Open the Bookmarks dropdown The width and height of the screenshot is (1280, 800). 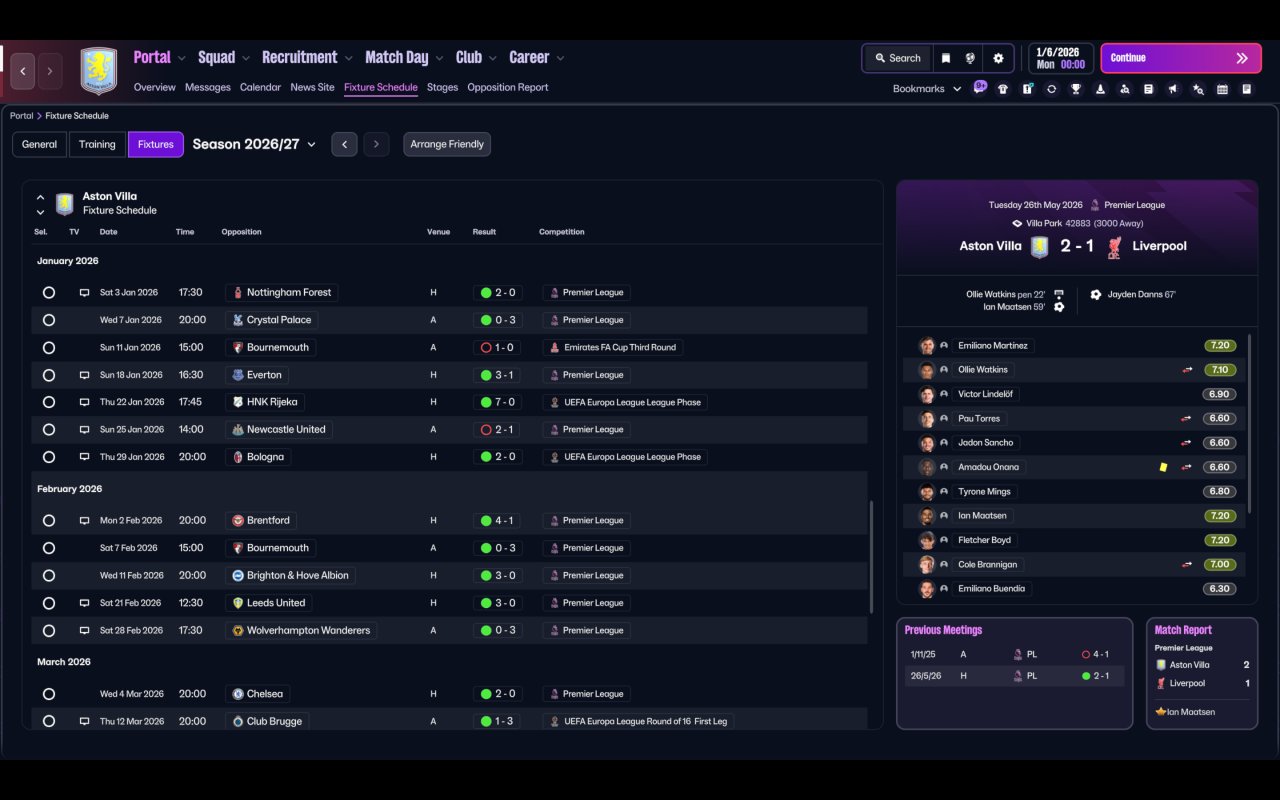[927, 89]
